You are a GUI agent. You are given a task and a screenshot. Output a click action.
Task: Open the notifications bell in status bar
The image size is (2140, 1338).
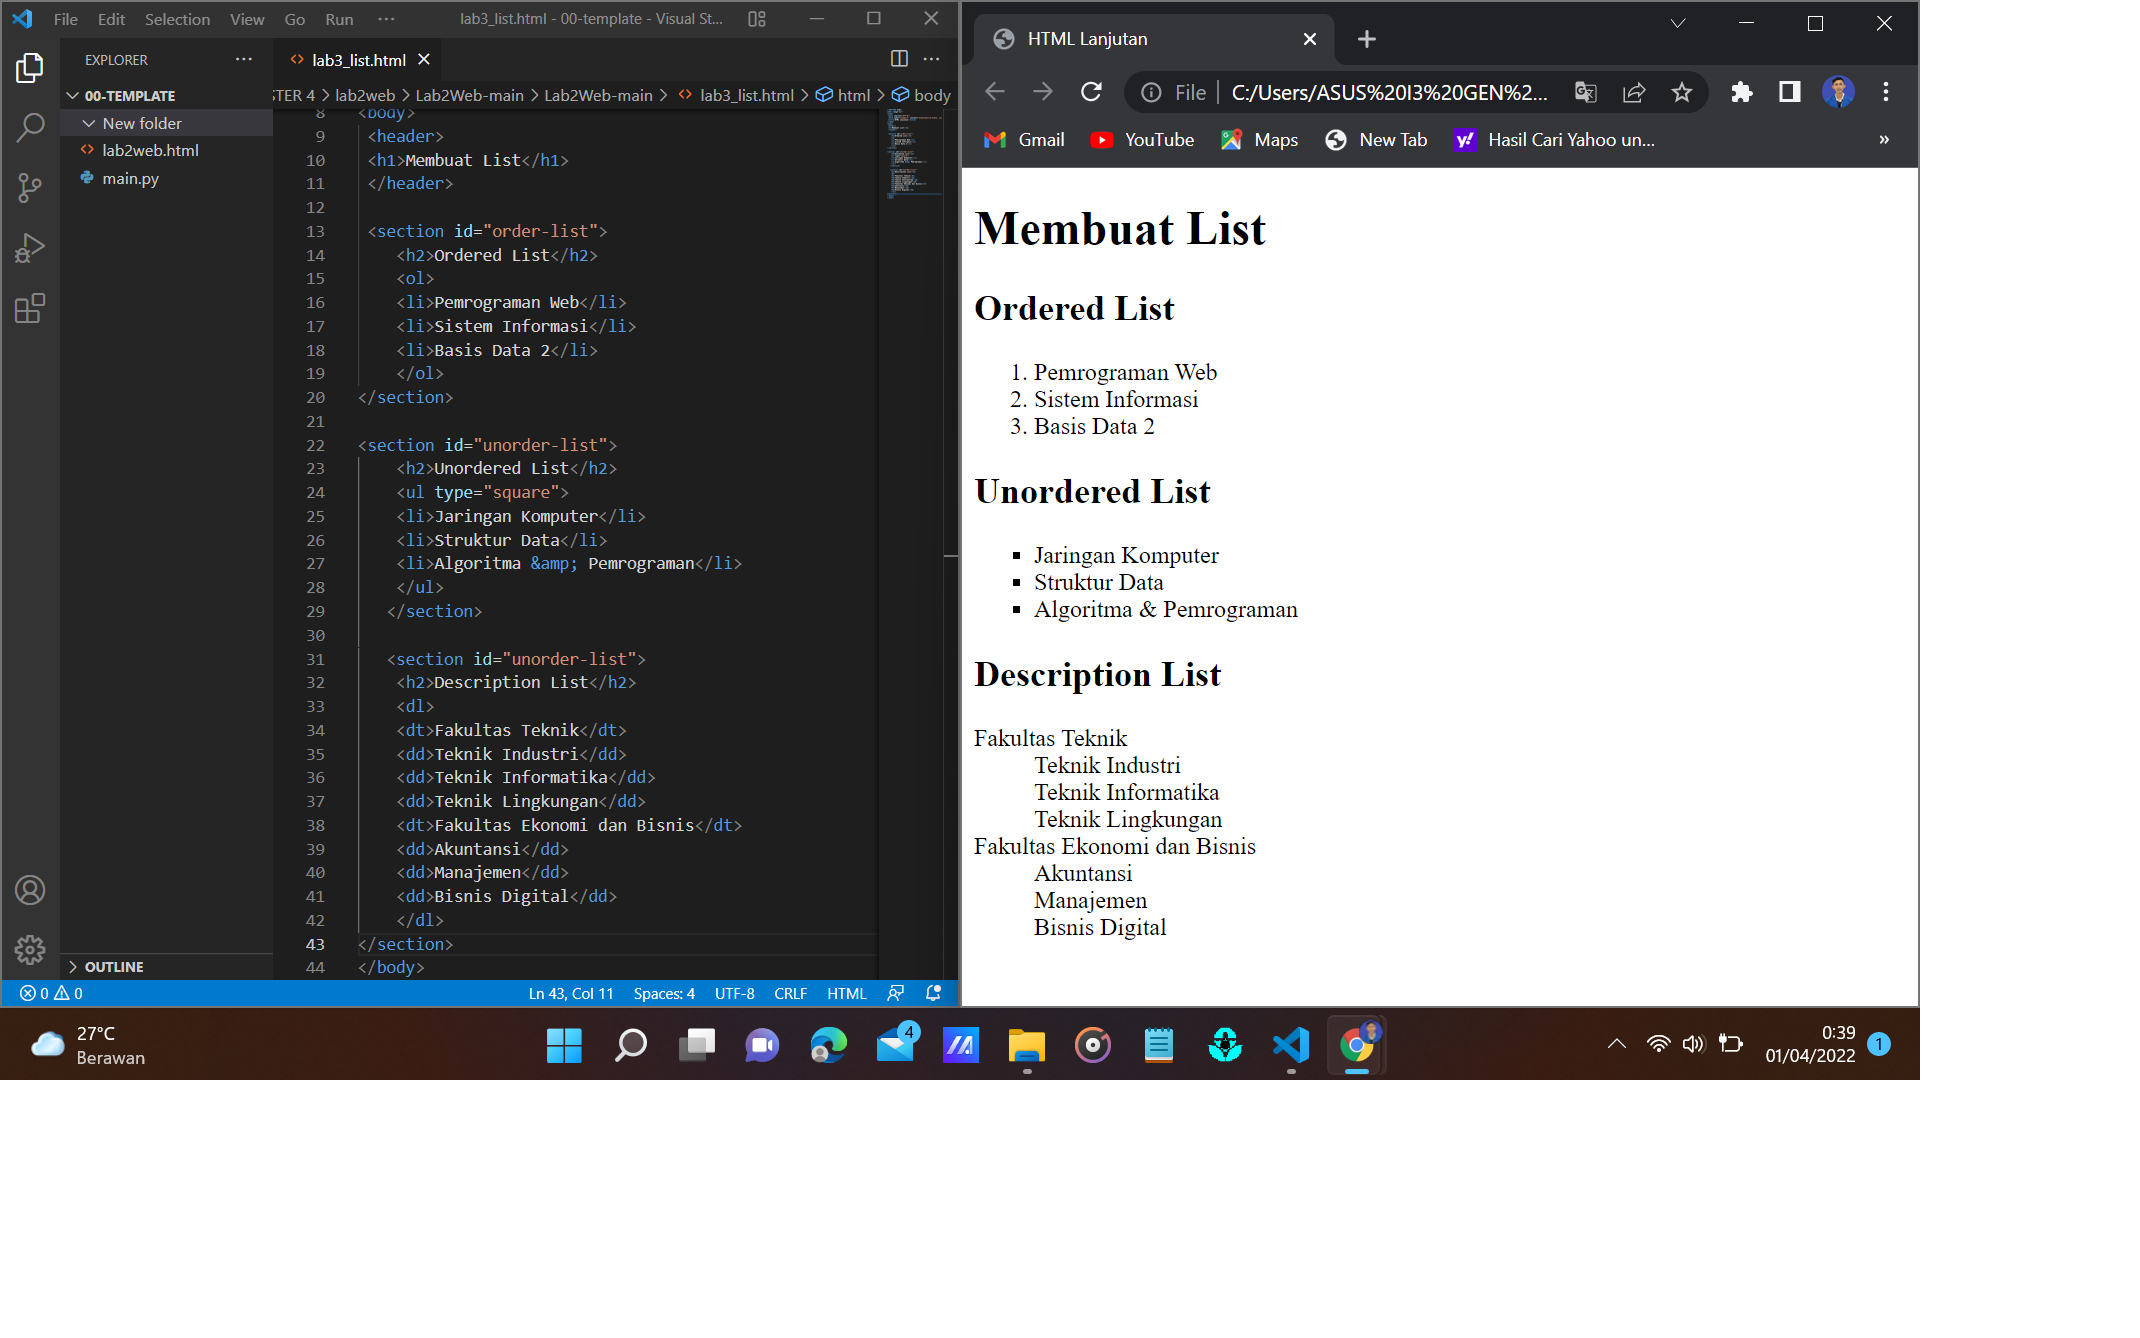click(x=932, y=993)
